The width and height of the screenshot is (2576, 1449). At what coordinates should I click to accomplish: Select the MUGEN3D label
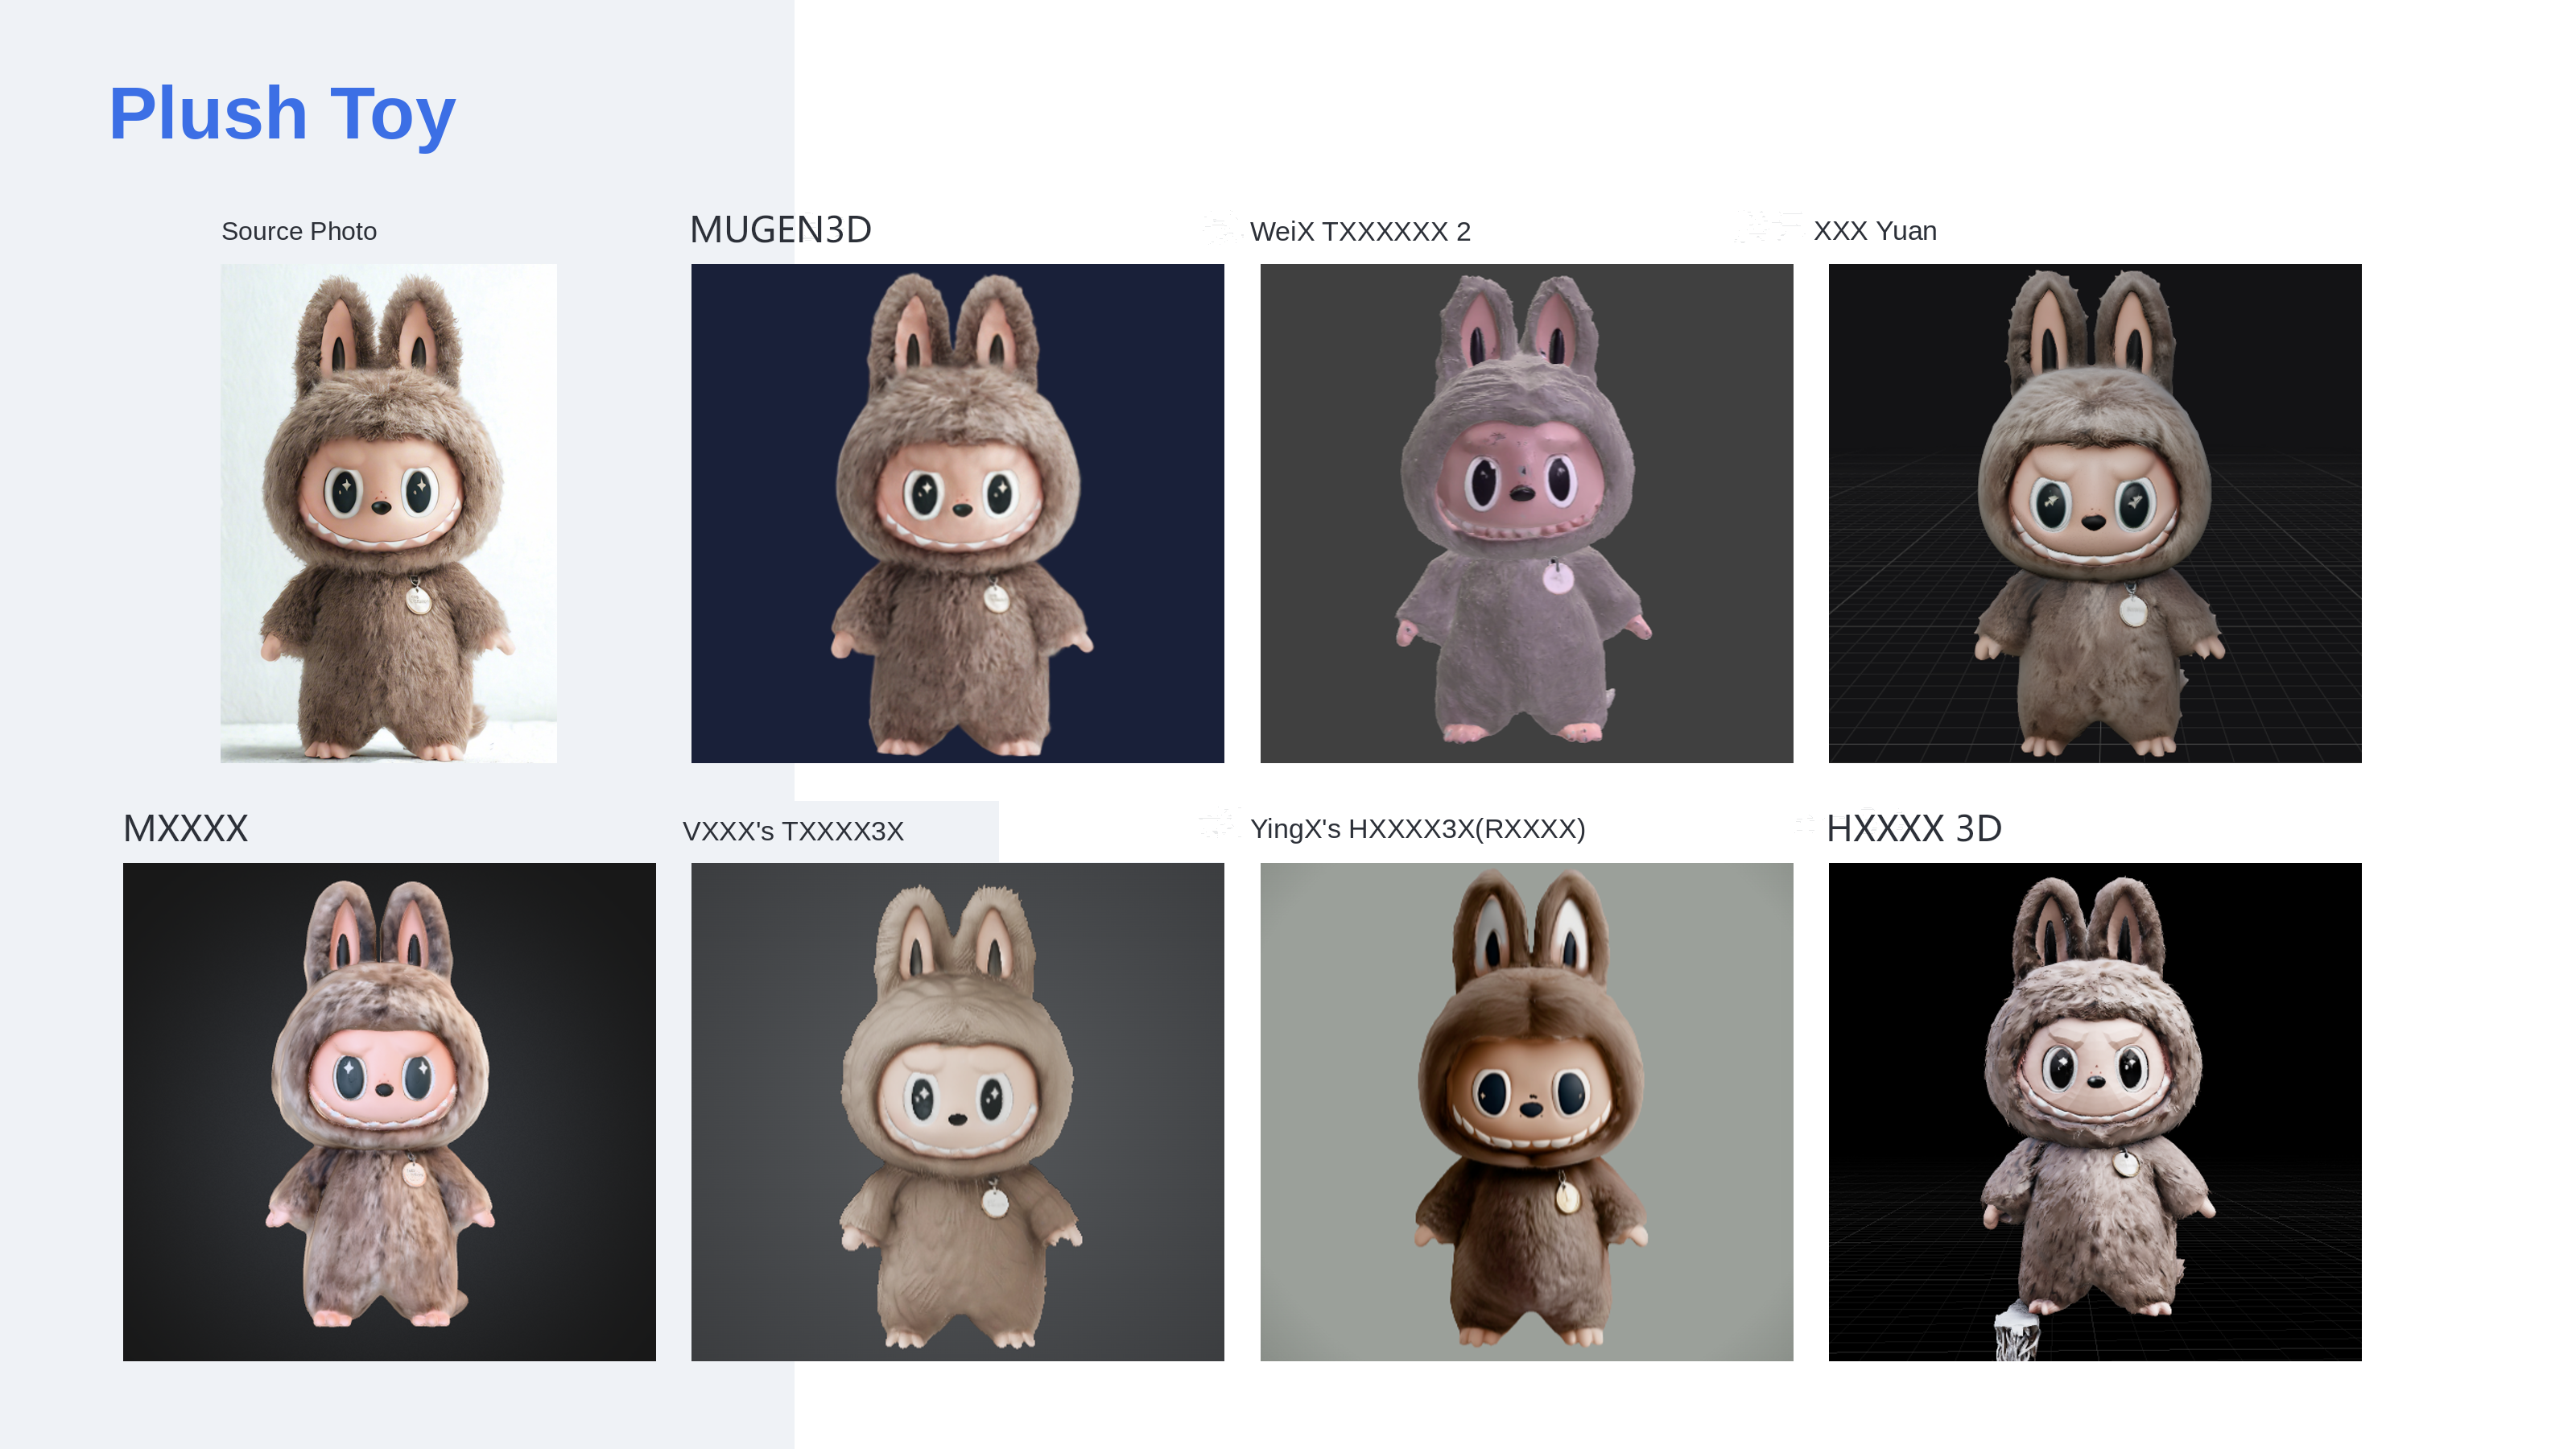pyautogui.click(x=781, y=230)
